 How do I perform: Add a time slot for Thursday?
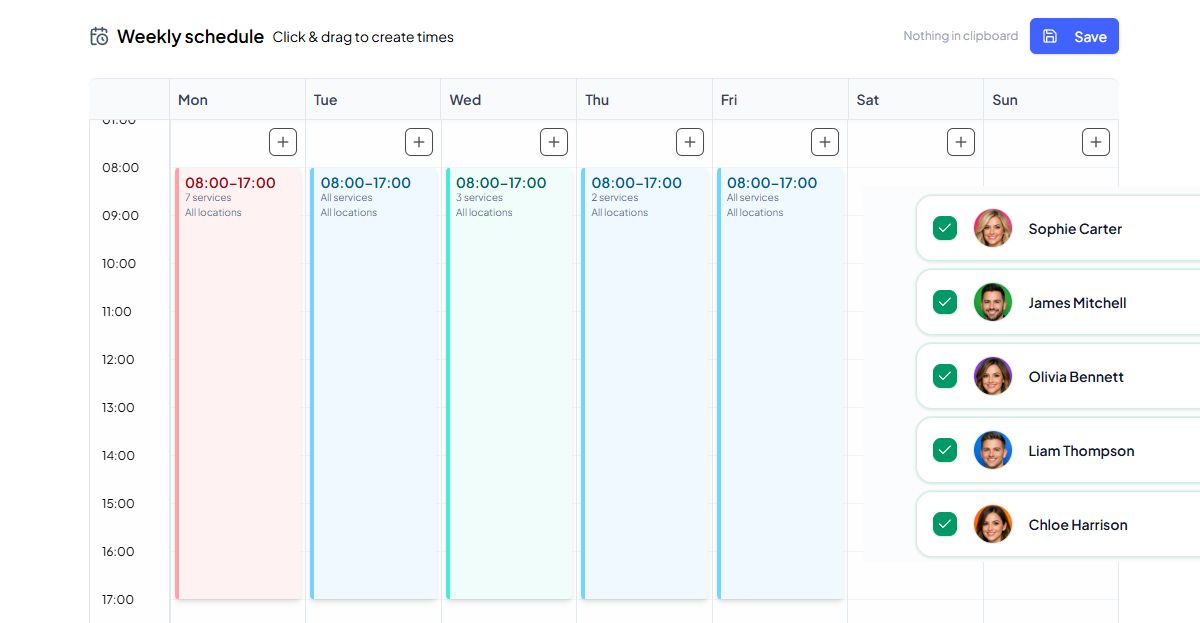(690, 142)
